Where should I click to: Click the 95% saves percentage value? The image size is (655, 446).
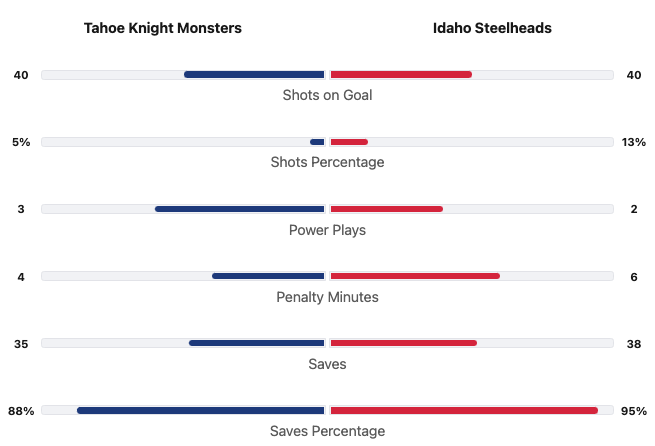pyautogui.click(x=633, y=411)
